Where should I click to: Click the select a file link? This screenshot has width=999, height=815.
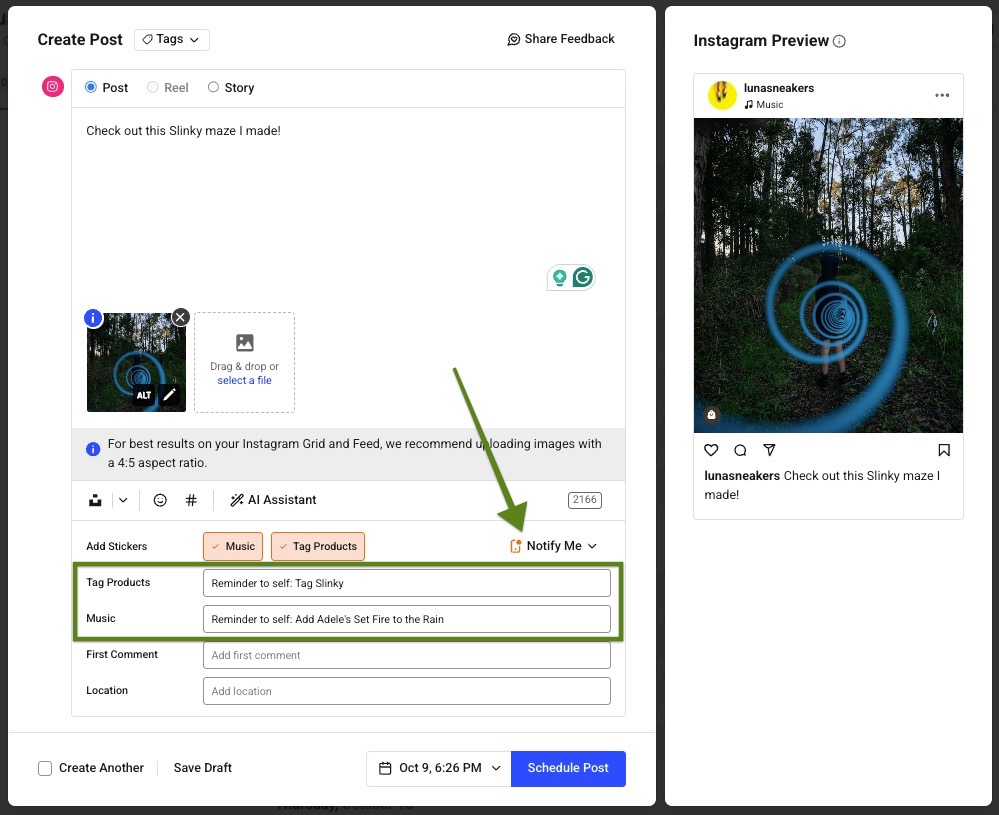(245, 380)
